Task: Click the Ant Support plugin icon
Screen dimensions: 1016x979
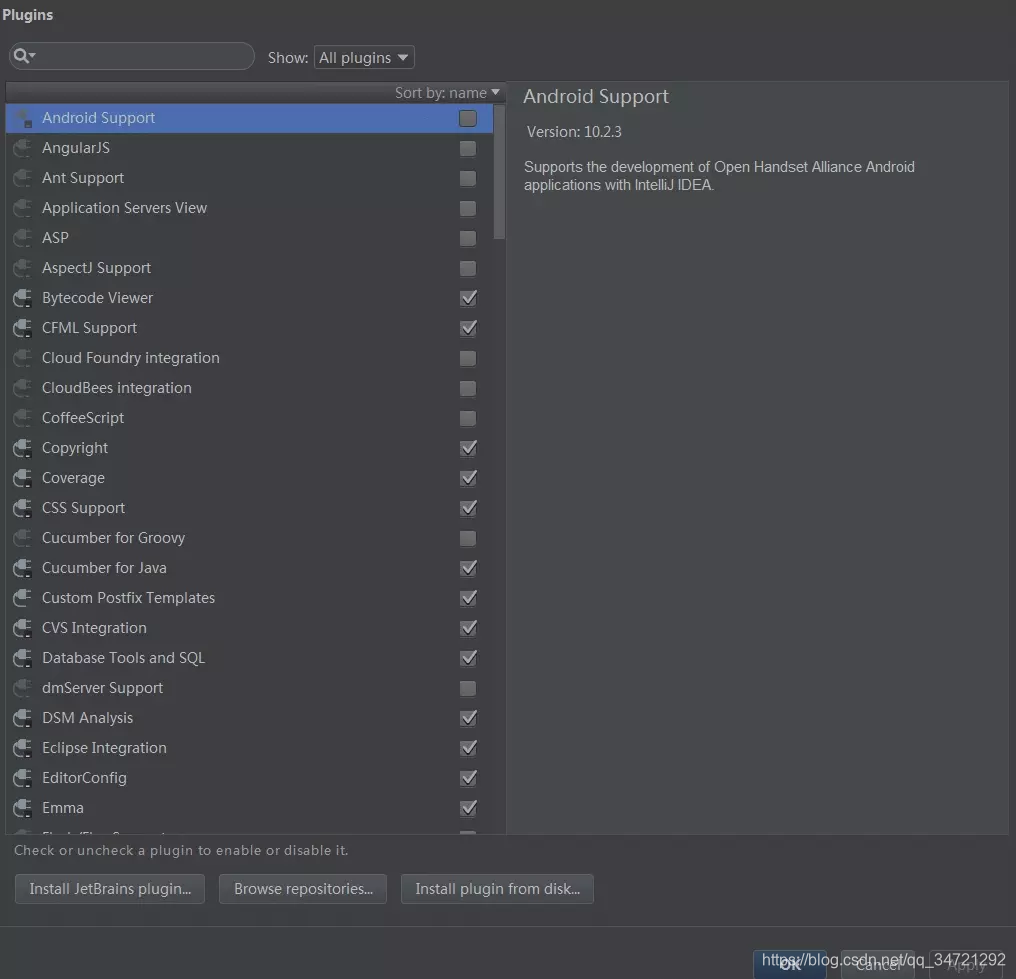Action: pyautogui.click(x=23, y=178)
